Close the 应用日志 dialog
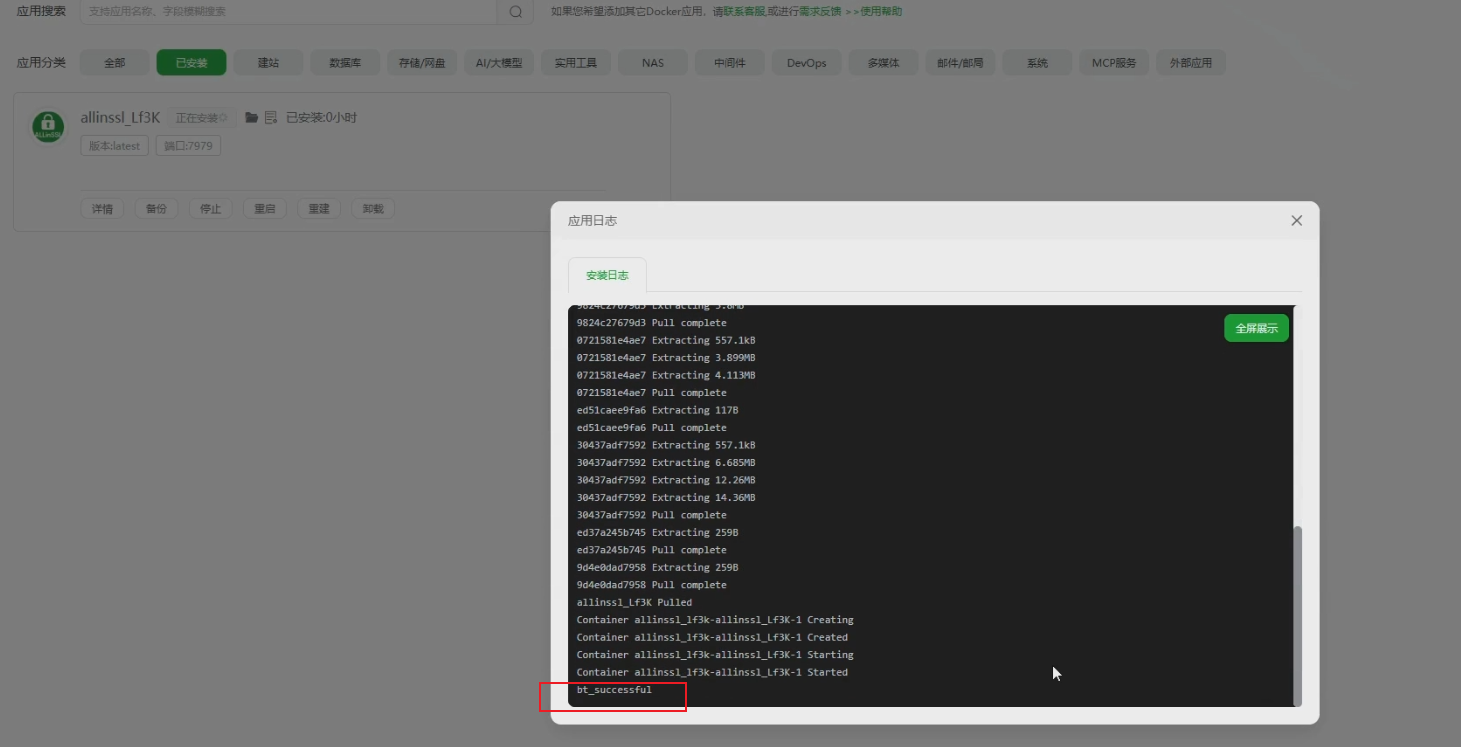 tap(1296, 220)
